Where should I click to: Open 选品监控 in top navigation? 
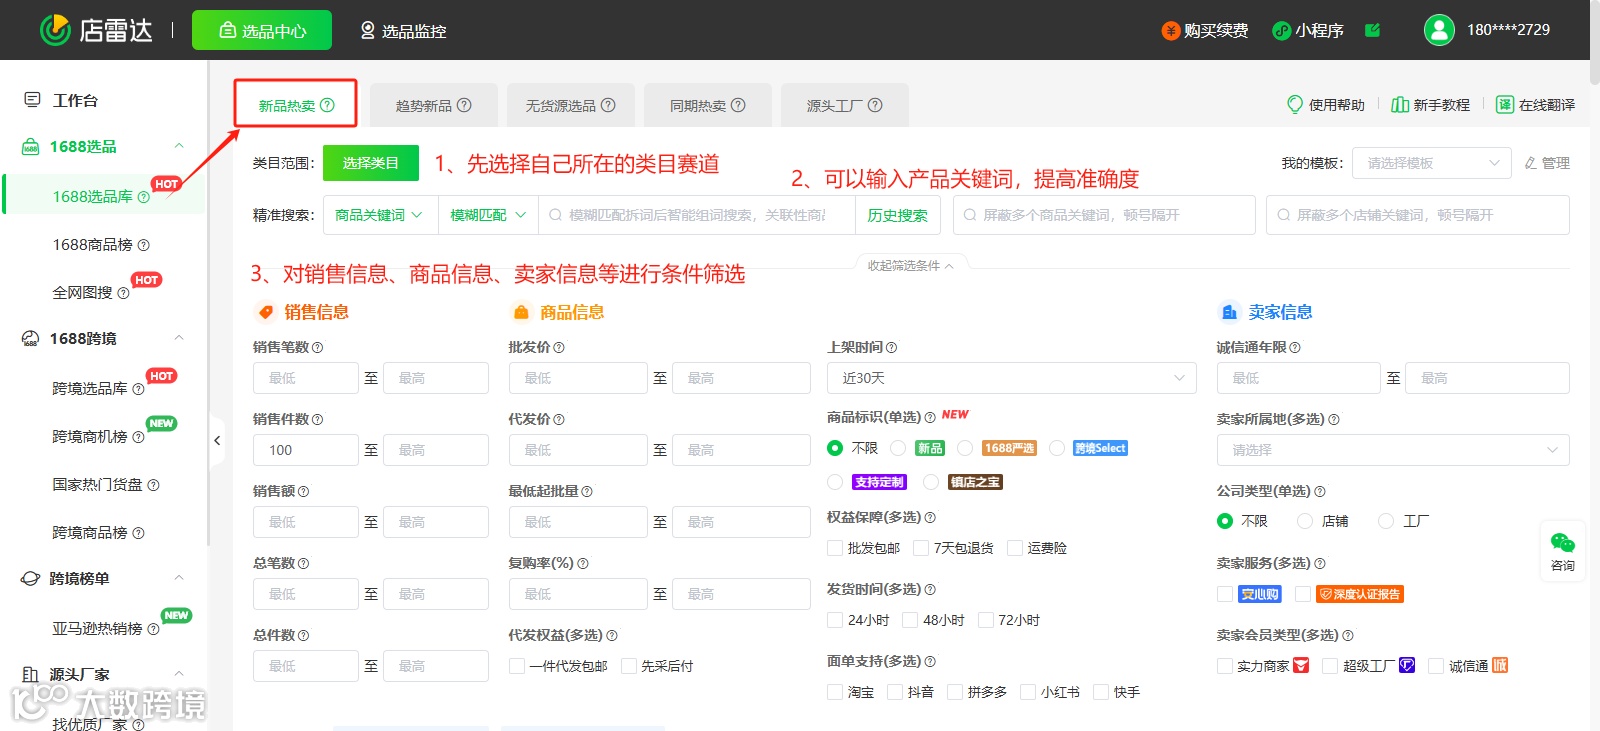403,31
